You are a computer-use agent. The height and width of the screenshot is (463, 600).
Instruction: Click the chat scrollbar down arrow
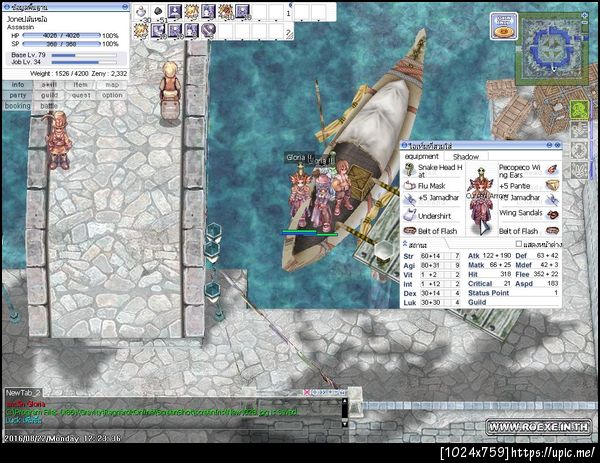344,424
